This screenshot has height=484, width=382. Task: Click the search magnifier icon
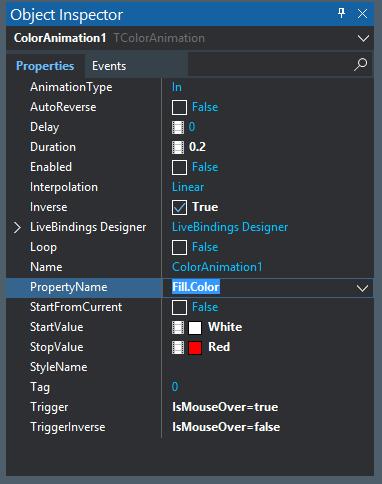[360, 65]
